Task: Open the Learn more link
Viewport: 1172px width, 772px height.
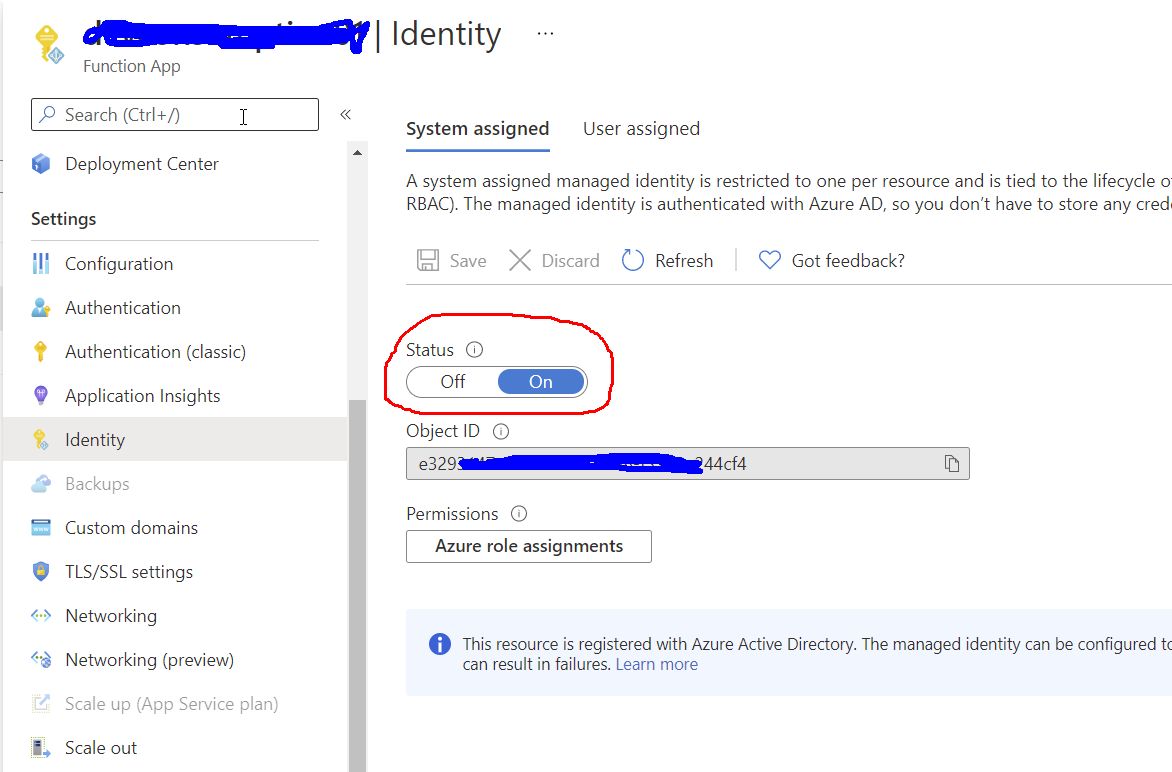Action: (656, 664)
